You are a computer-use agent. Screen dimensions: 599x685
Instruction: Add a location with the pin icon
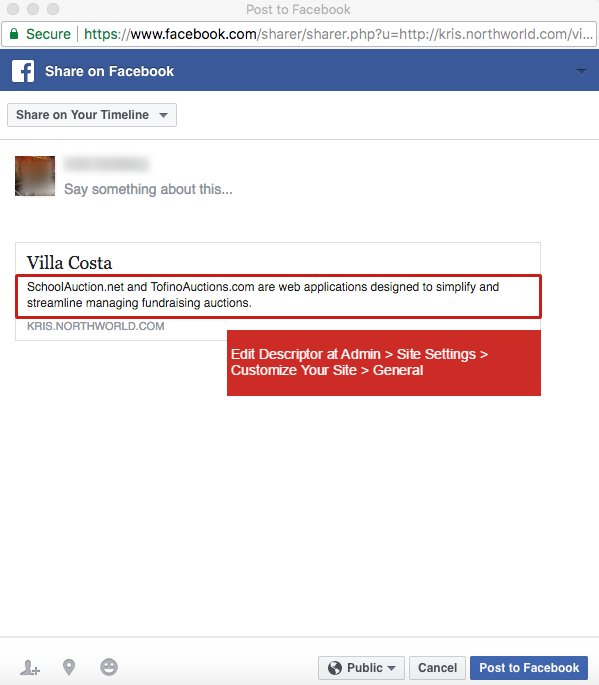click(69, 667)
